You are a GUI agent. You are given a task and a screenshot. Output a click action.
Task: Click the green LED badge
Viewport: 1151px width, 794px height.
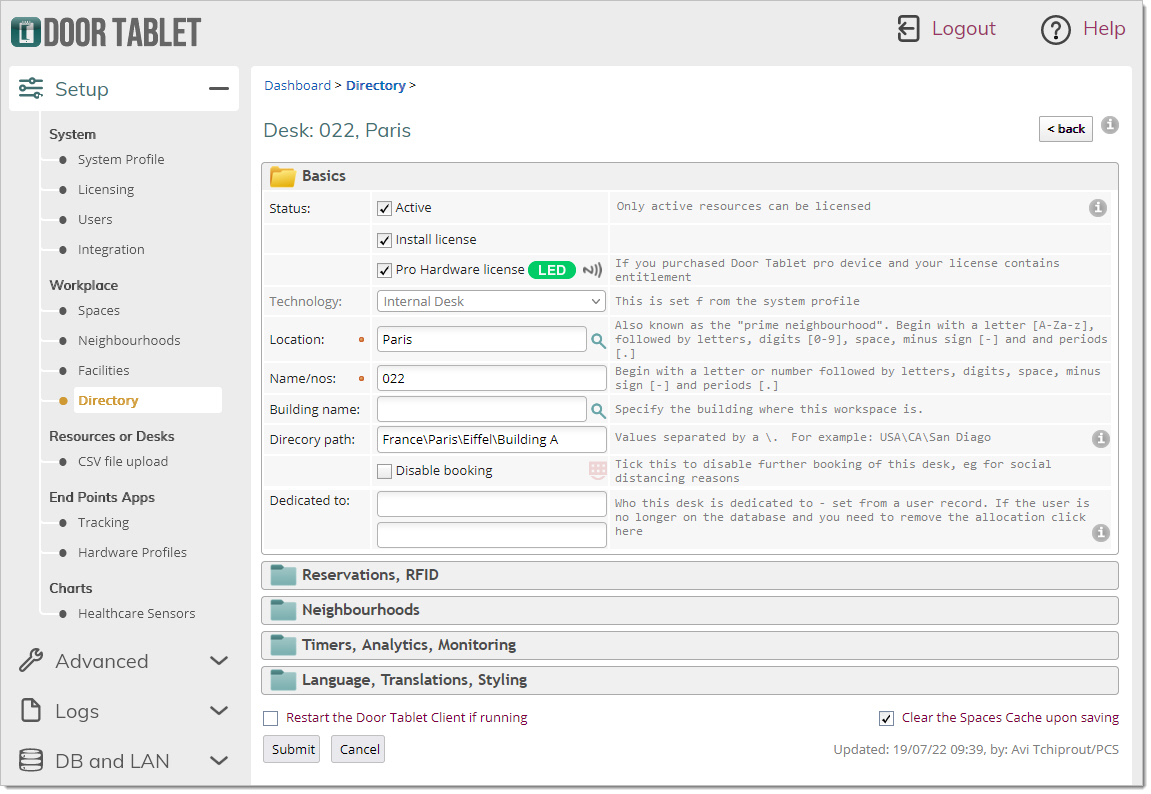coord(552,270)
